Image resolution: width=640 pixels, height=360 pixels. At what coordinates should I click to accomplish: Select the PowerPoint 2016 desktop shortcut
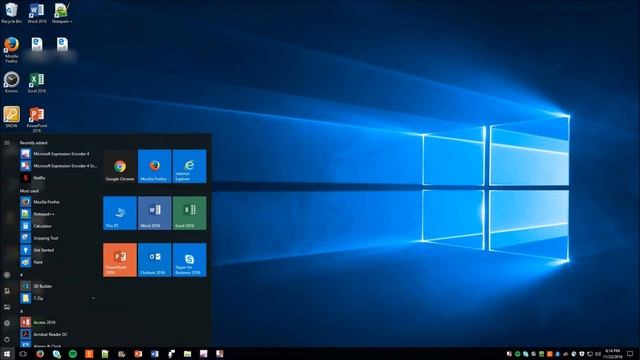(x=37, y=120)
